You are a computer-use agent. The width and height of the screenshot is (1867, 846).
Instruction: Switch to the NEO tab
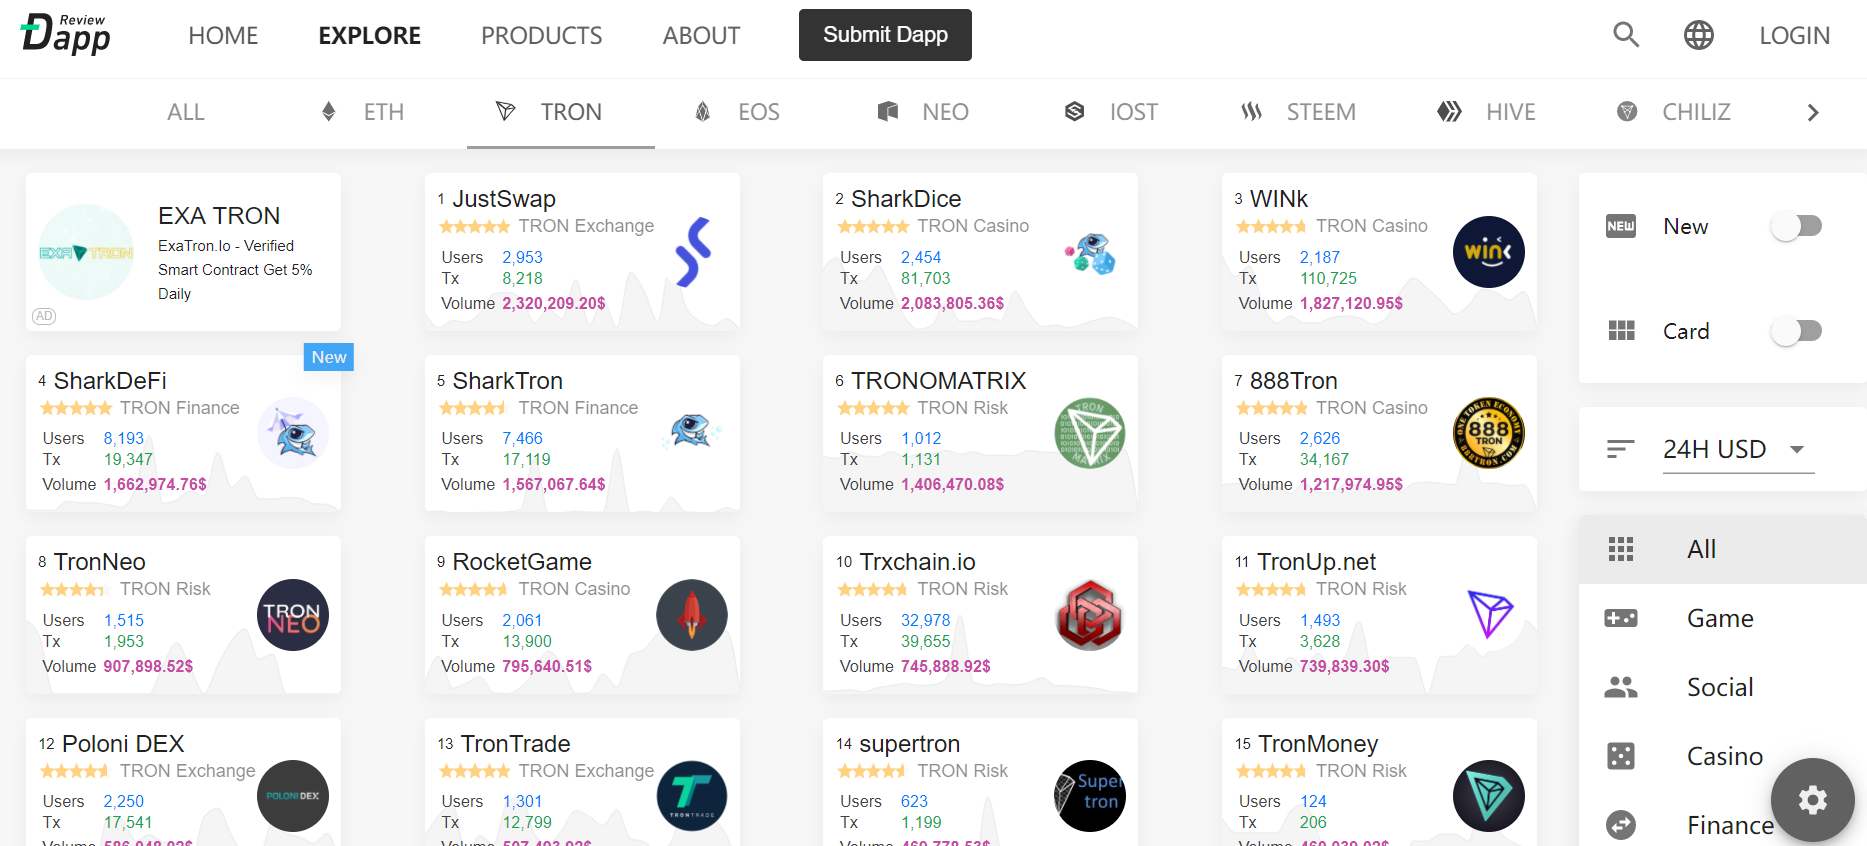point(922,112)
